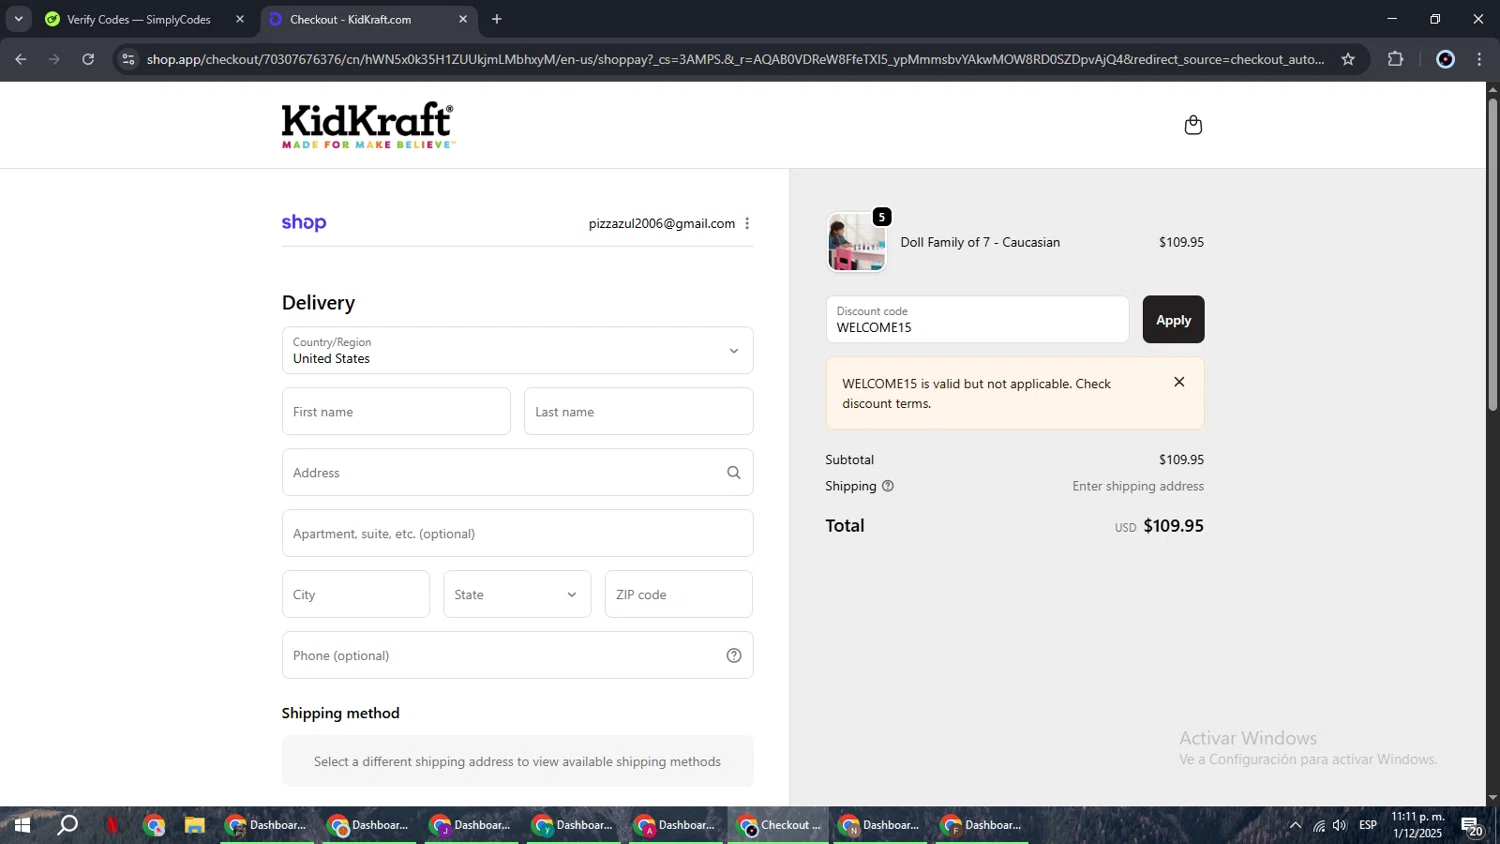Image resolution: width=1500 pixels, height=844 pixels.
Task: Click the Shipping info question mark icon
Action: pos(888,486)
